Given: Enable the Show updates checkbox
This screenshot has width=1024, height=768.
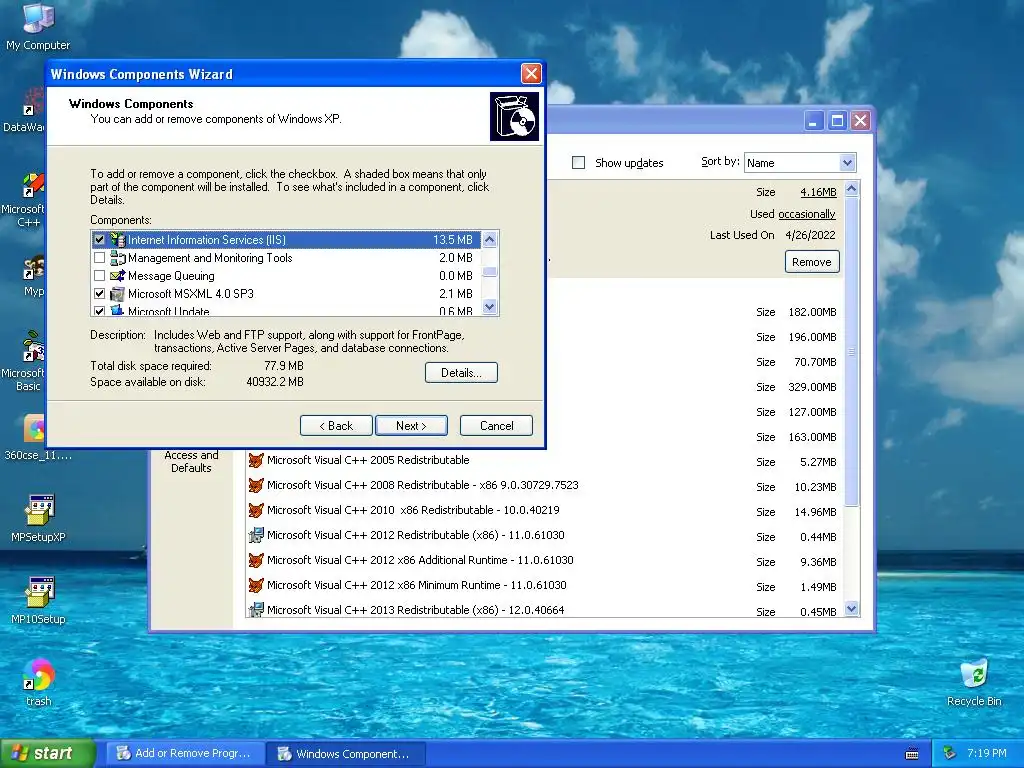Looking at the screenshot, I should [x=579, y=163].
